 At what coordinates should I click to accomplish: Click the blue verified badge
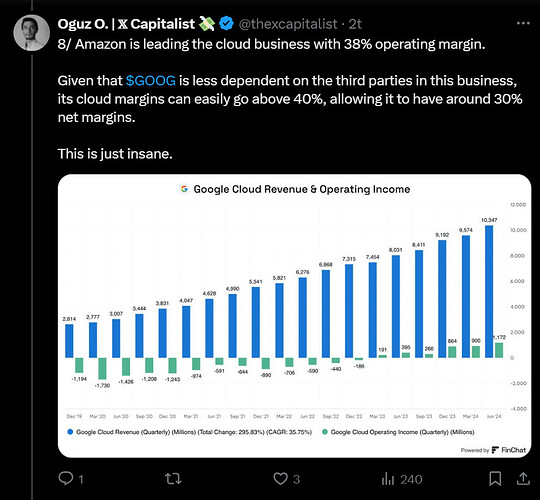[226, 23]
